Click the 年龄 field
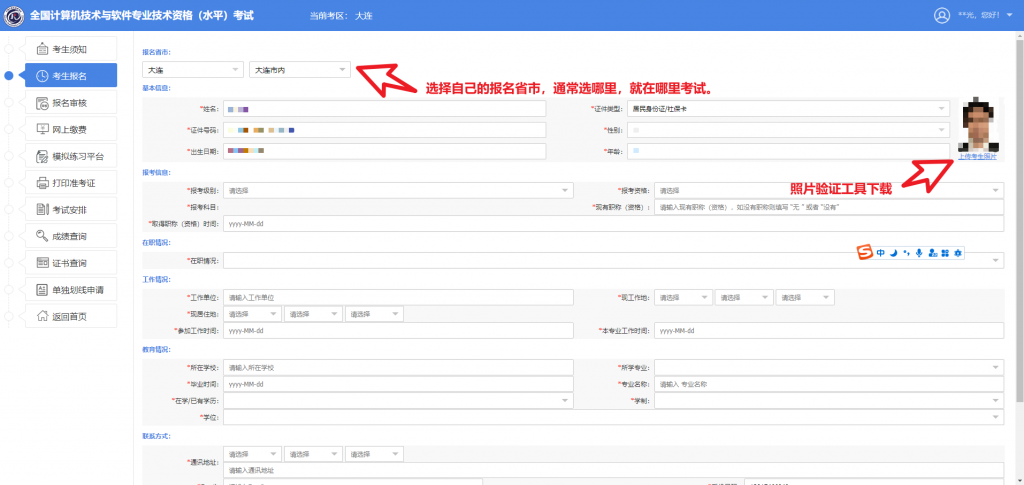The width and height of the screenshot is (1024, 485). click(788, 151)
